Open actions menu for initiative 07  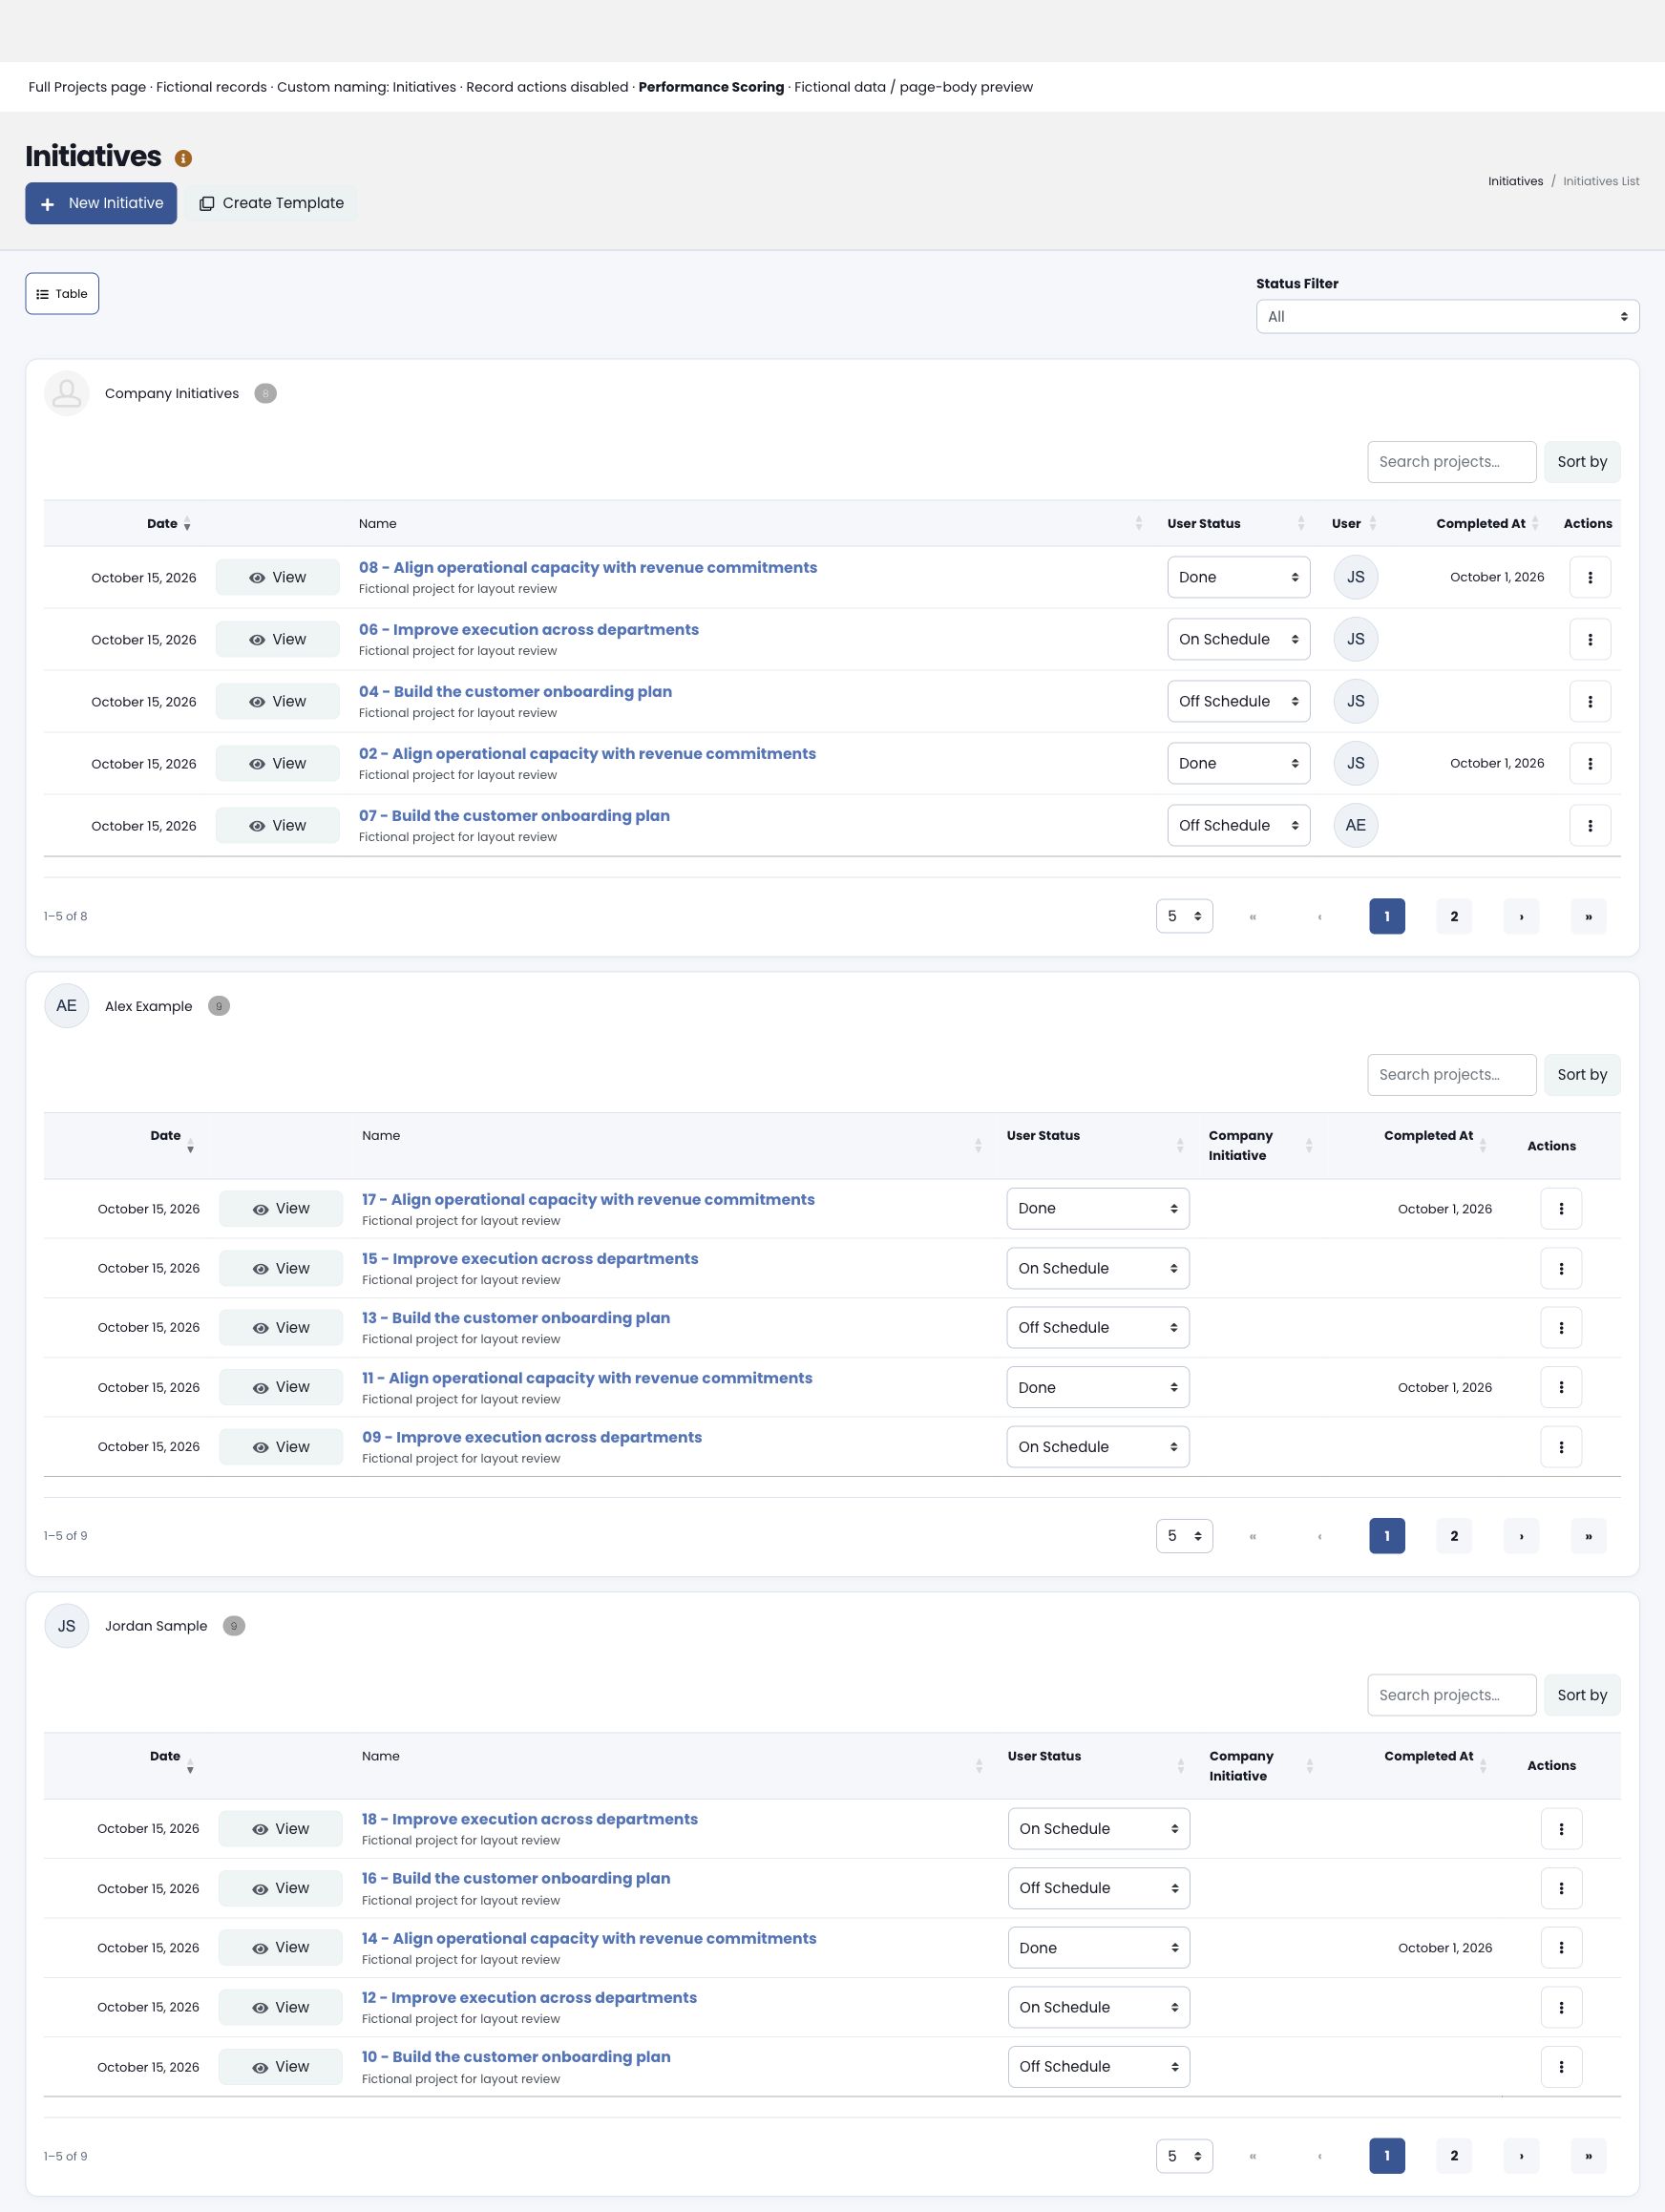[1590, 825]
